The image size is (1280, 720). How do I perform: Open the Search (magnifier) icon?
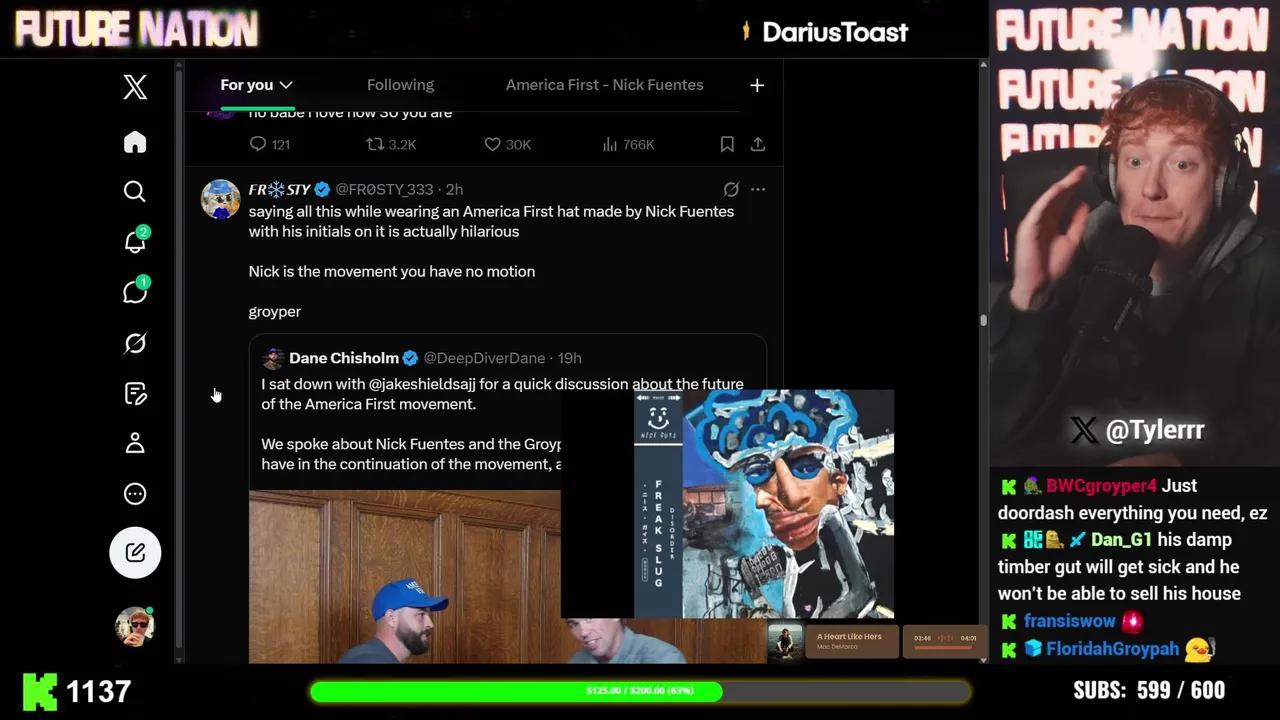pyautogui.click(x=135, y=191)
